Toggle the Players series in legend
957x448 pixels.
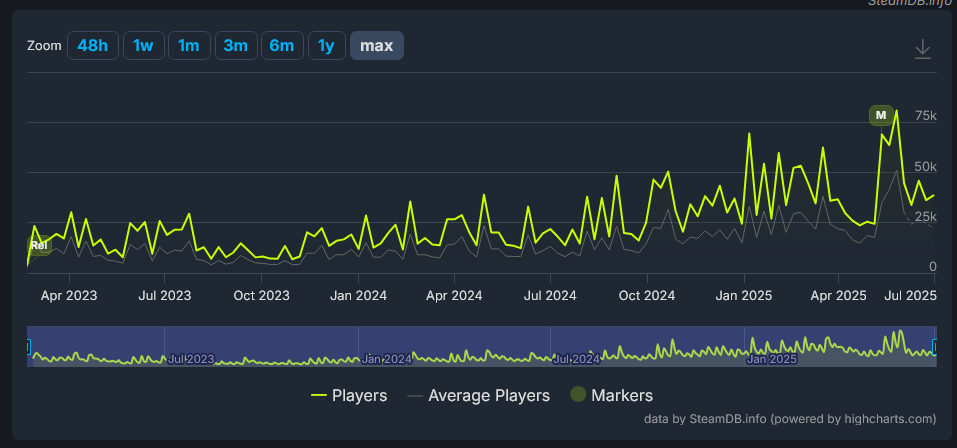click(x=349, y=396)
